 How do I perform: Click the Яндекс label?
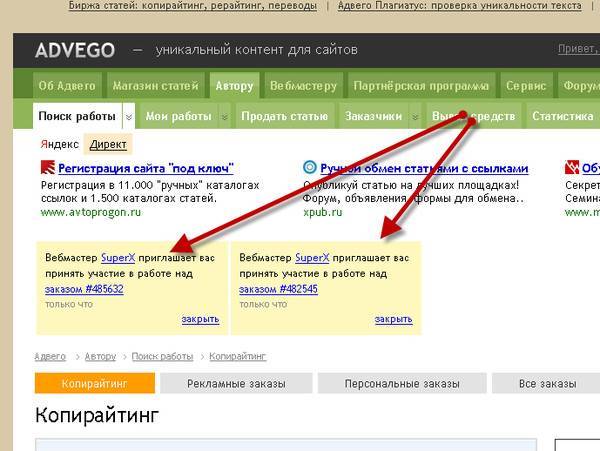click(59, 144)
